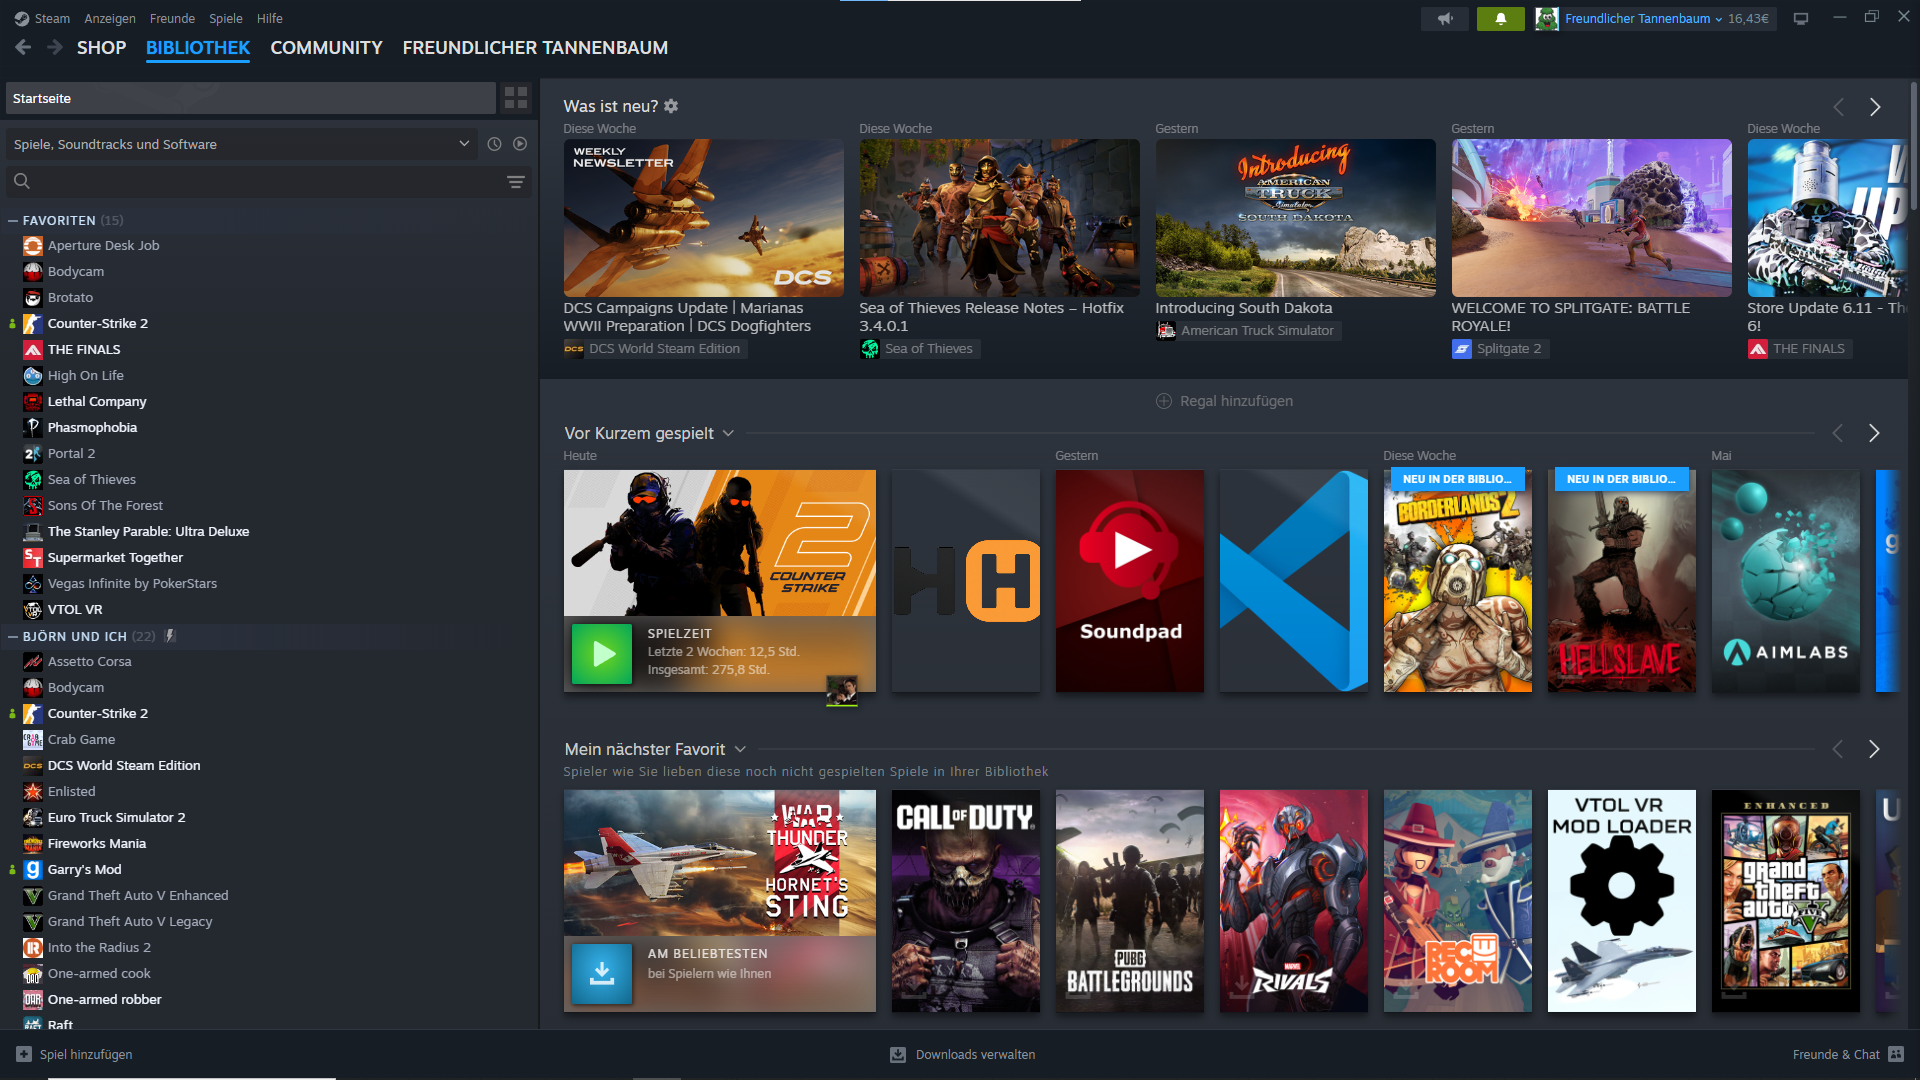Open the Spiele, Soundtracks und Software dropdown
Screen dimensions: 1920x1080
tap(241, 144)
